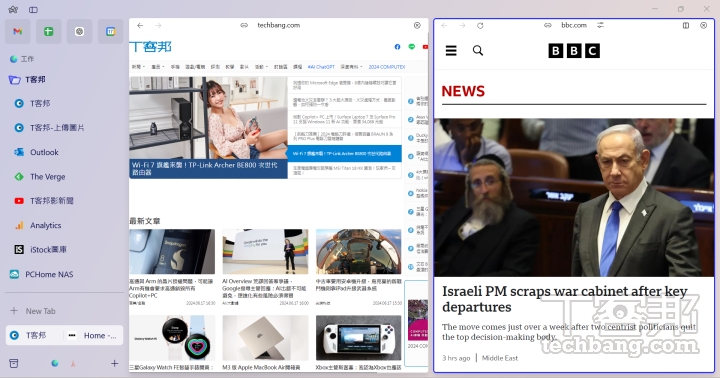
Task: Open site controls next to bbc.com
Action: tap(600, 25)
